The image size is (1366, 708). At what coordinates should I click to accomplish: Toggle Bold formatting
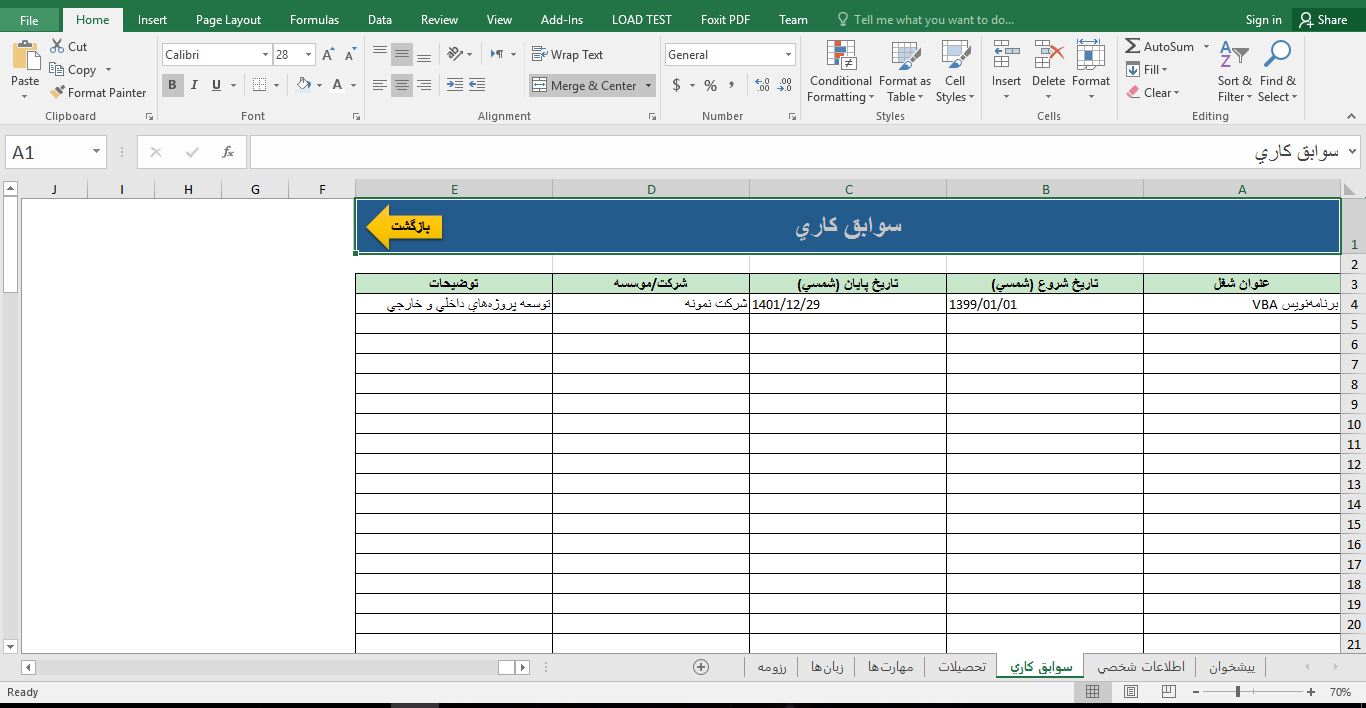point(172,85)
